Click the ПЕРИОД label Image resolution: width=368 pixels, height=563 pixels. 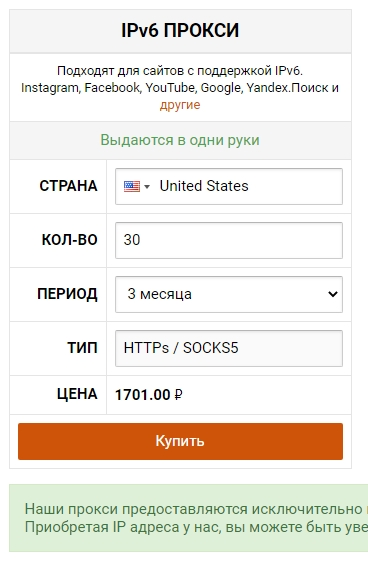67,294
